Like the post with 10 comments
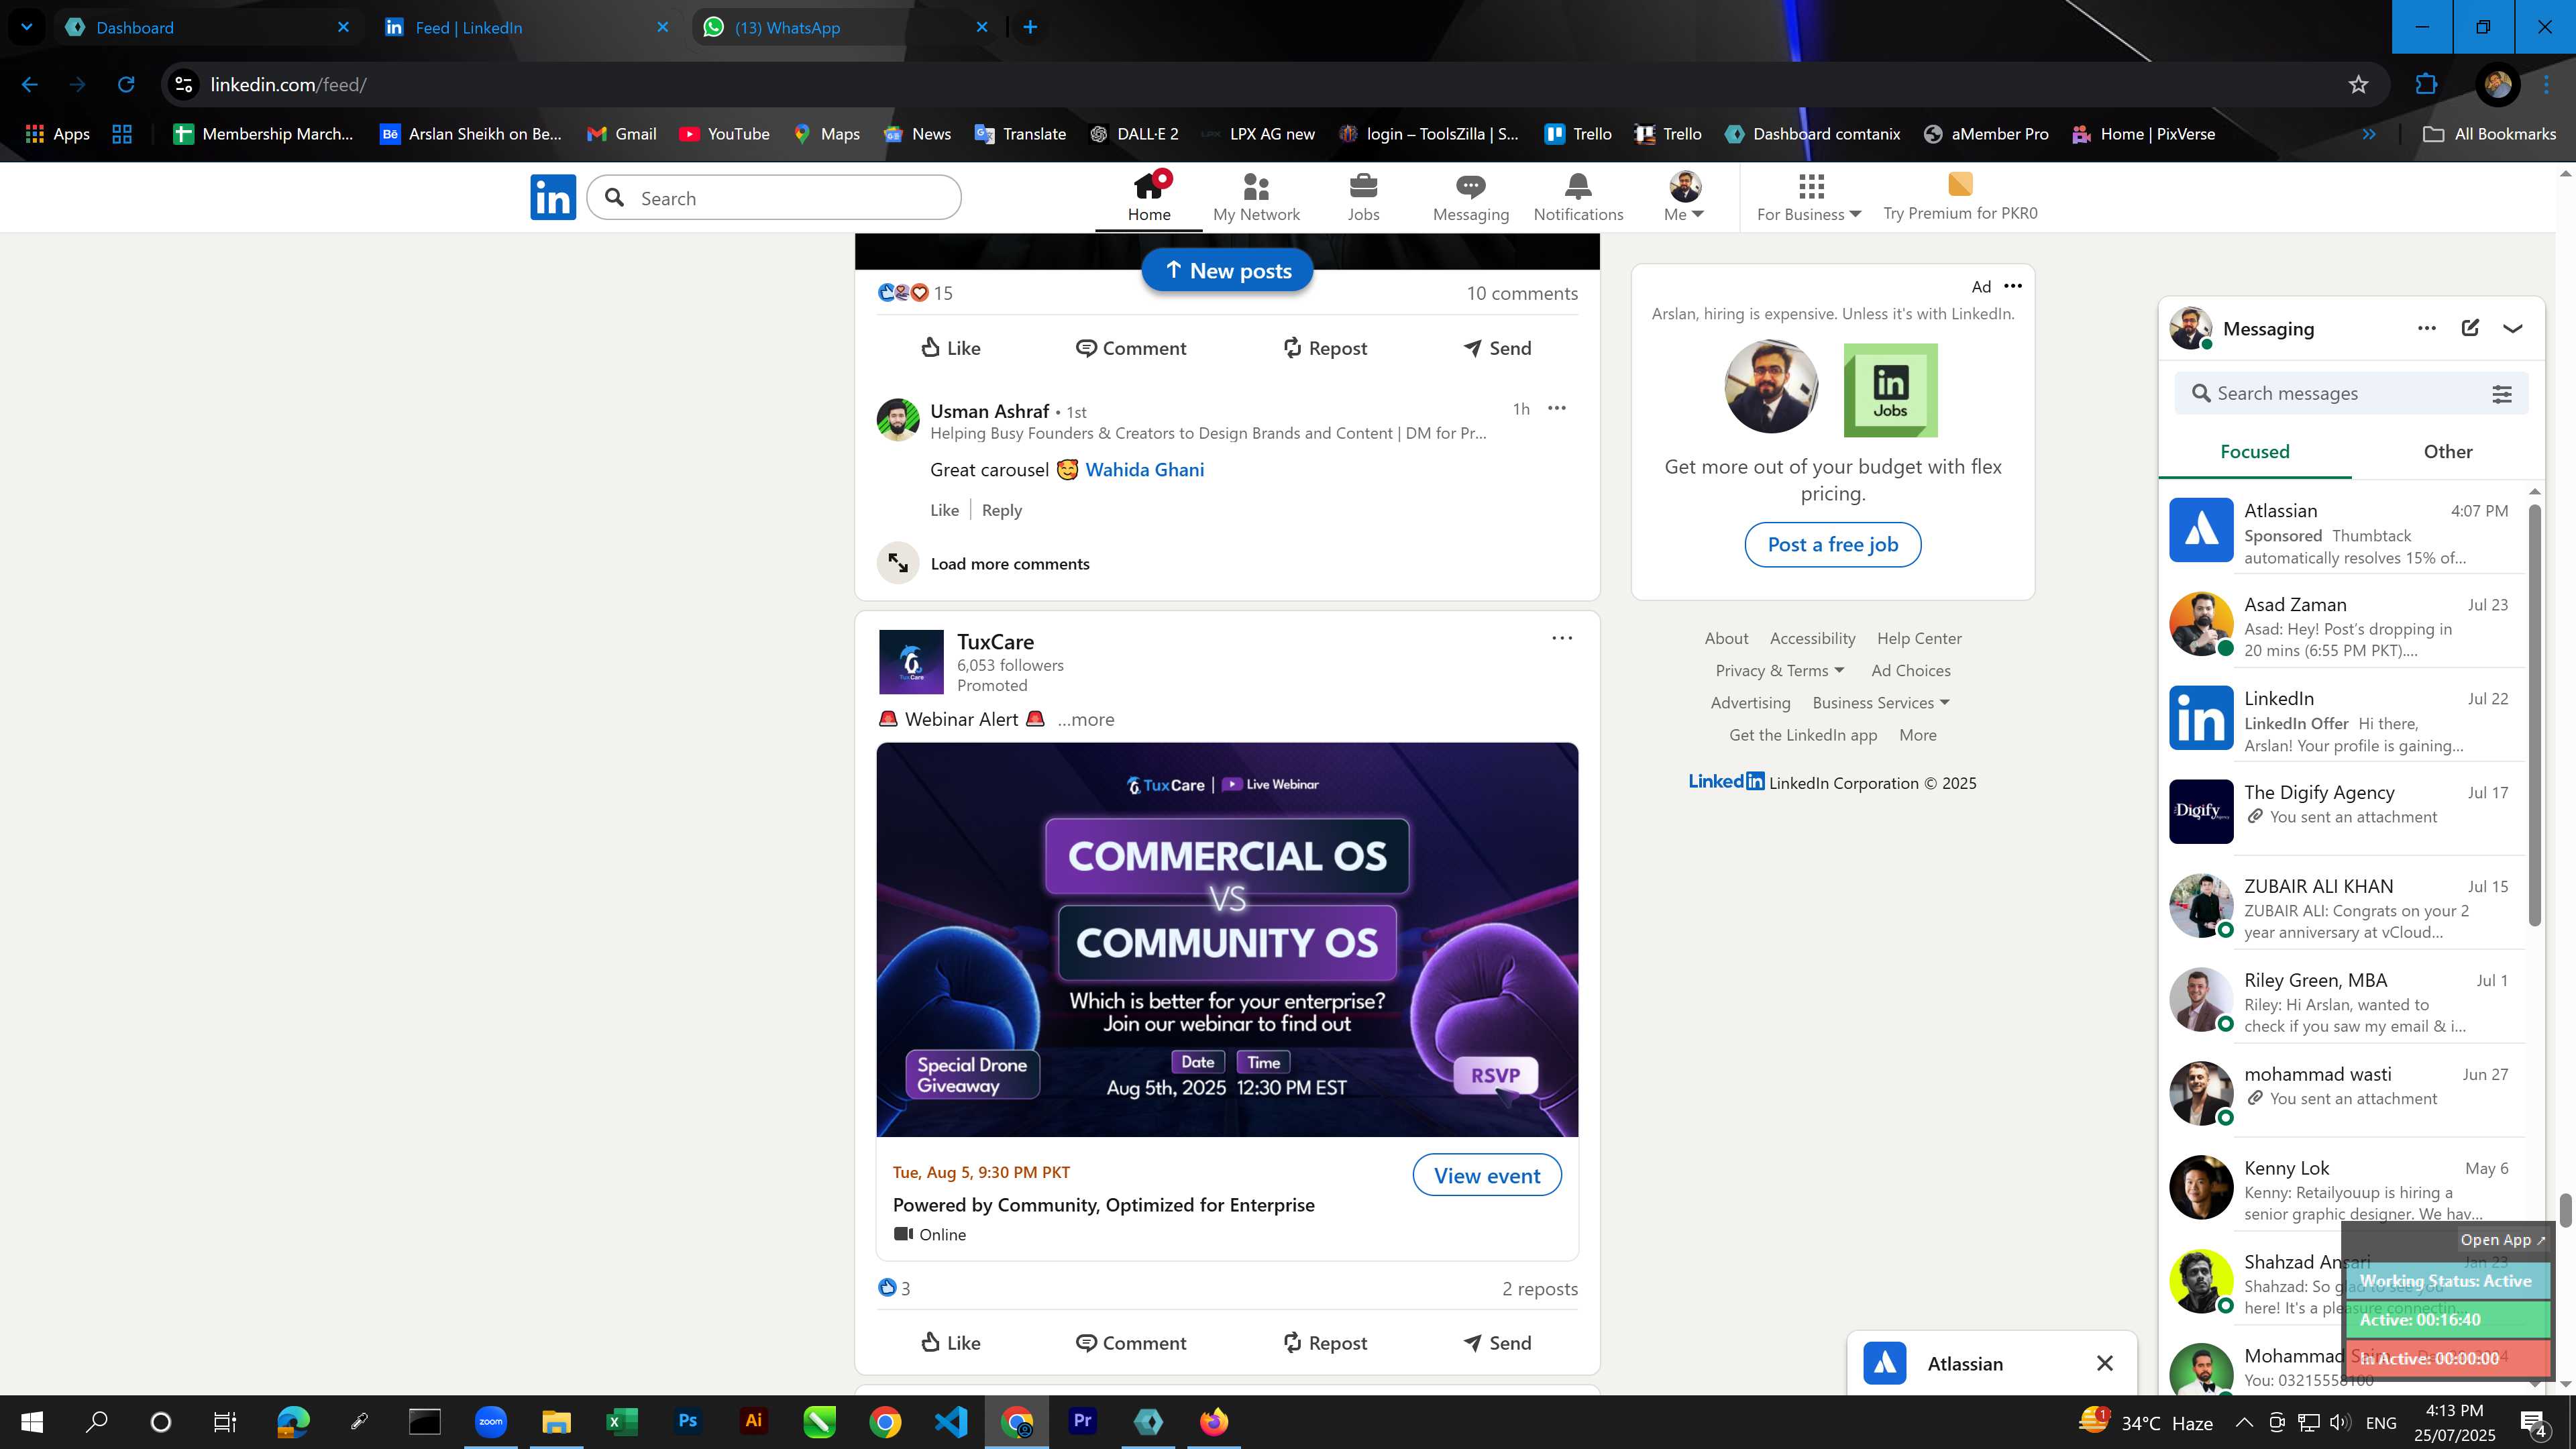Image resolution: width=2576 pixels, height=1449 pixels. tap(950, 348)
